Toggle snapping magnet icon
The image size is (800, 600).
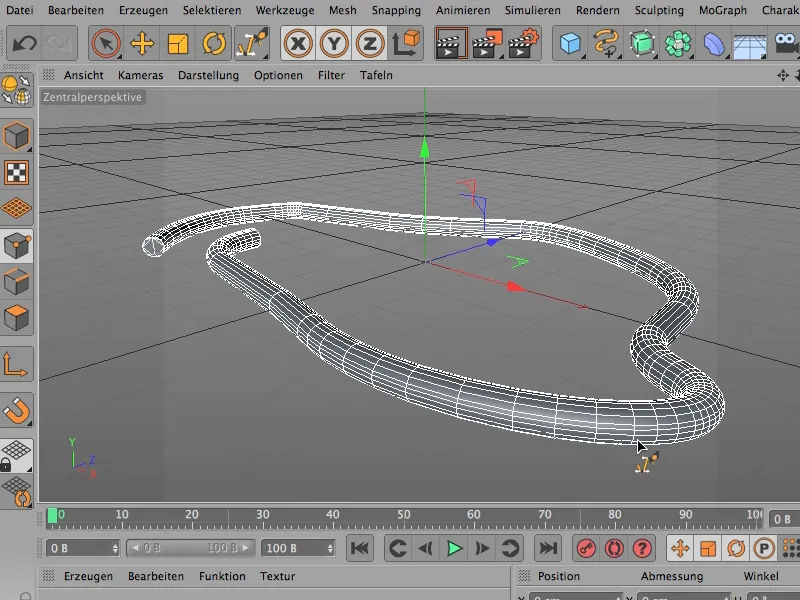(16, 410)
